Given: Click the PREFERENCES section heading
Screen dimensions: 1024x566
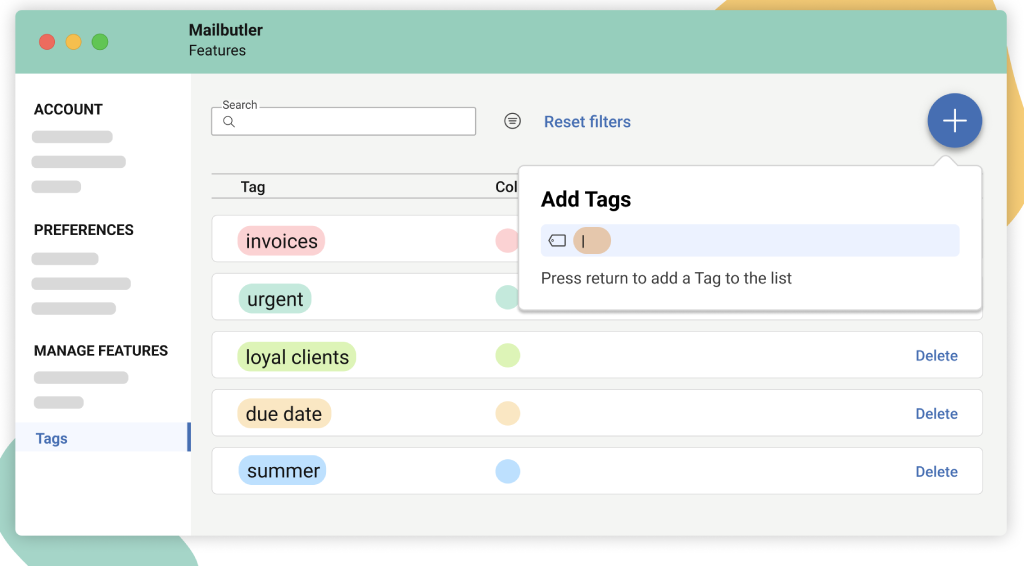Looking at the screenshot, I should [84, 230].
